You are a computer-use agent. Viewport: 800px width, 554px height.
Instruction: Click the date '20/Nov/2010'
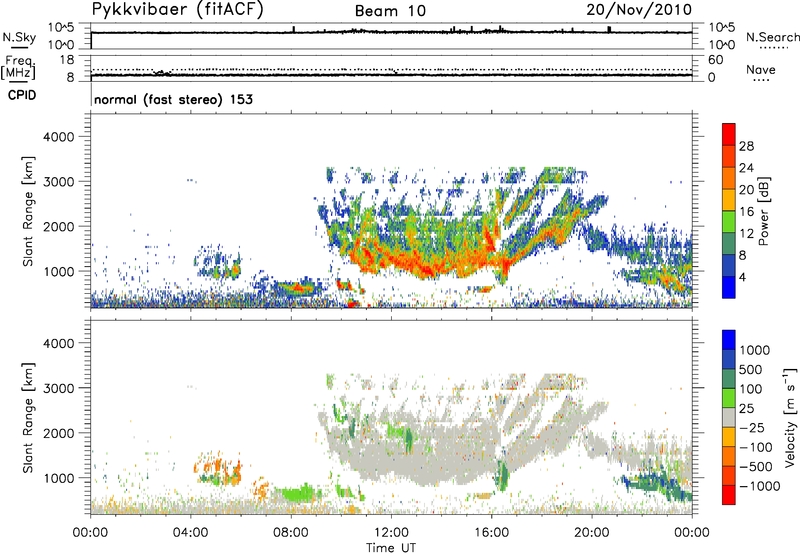click(639, 10)
